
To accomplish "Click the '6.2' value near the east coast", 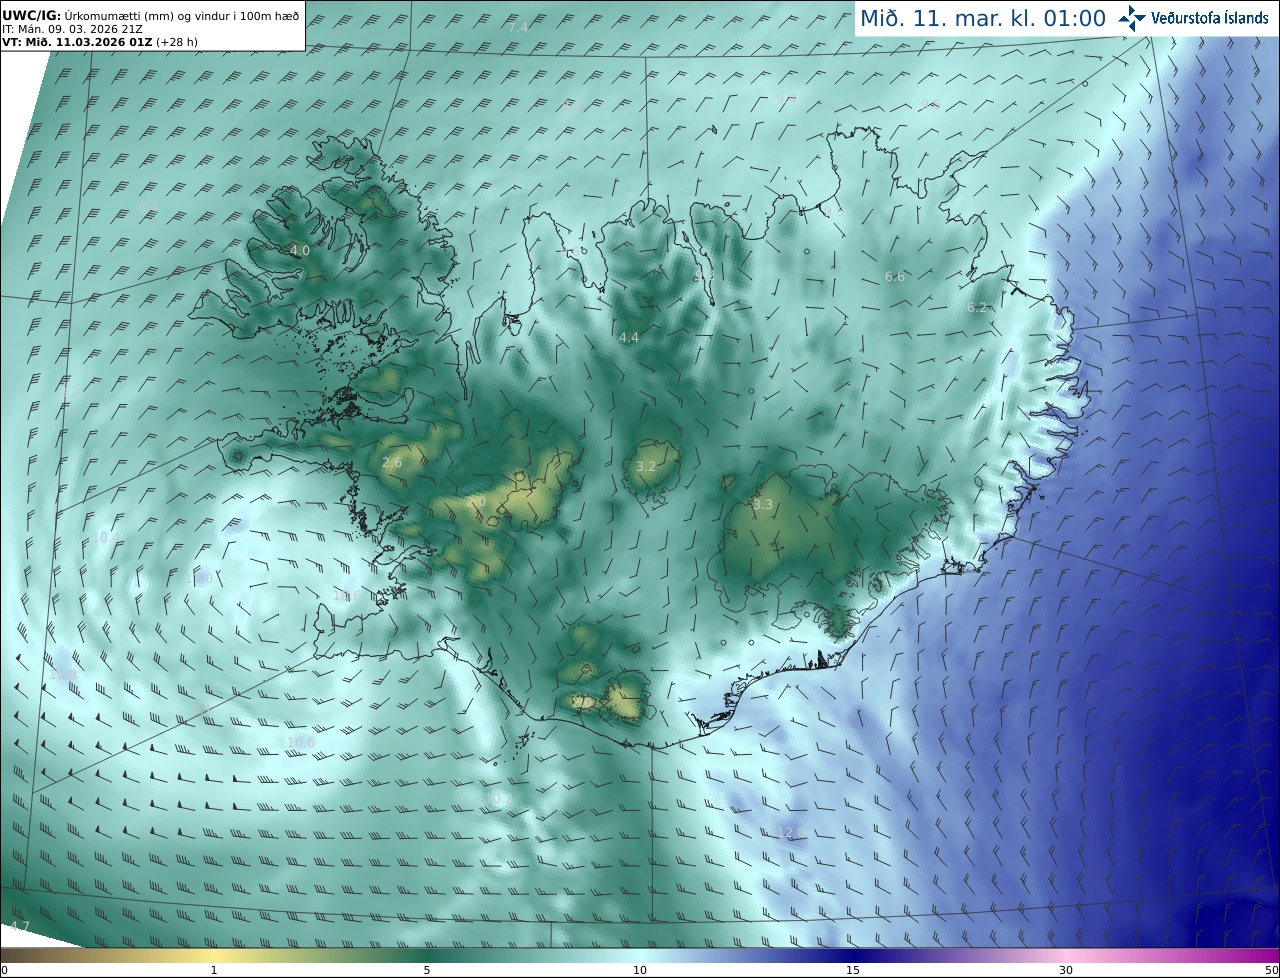I will point(977,308).
